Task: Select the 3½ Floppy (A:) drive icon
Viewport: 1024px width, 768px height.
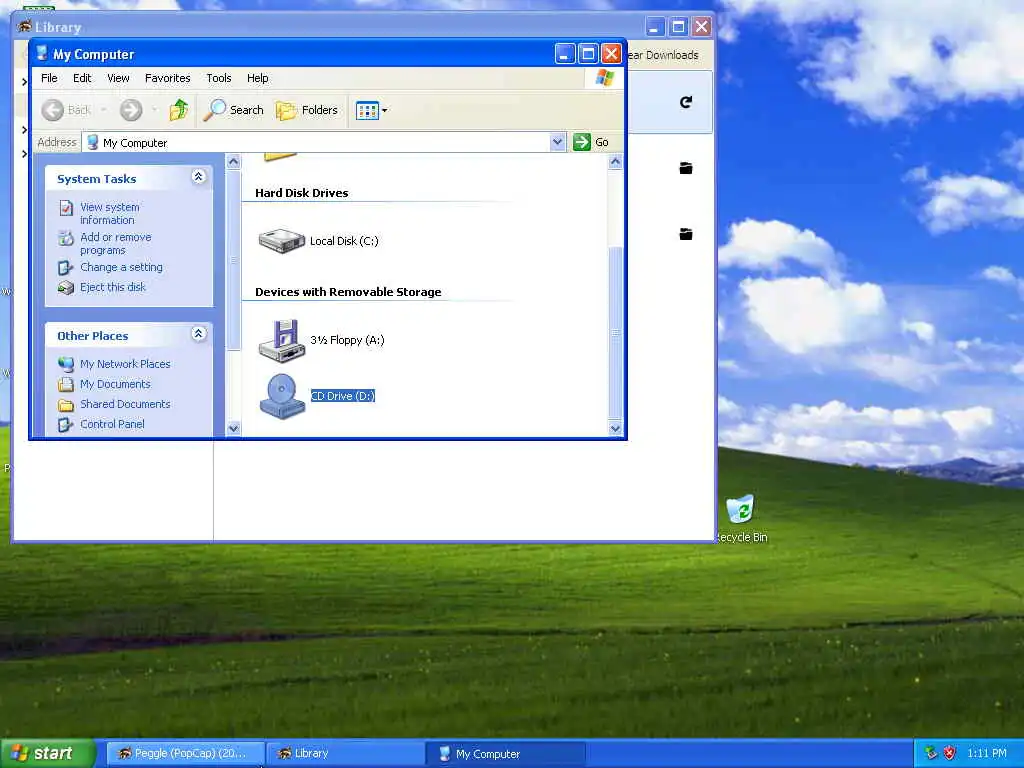Action: click(x=281, y=341)
